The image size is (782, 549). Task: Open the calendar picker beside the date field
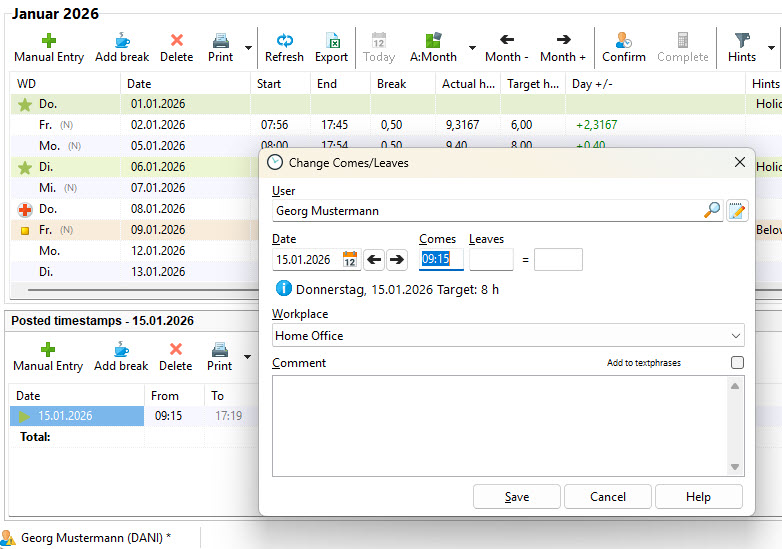pyautogui.click(x=350, y=260)
